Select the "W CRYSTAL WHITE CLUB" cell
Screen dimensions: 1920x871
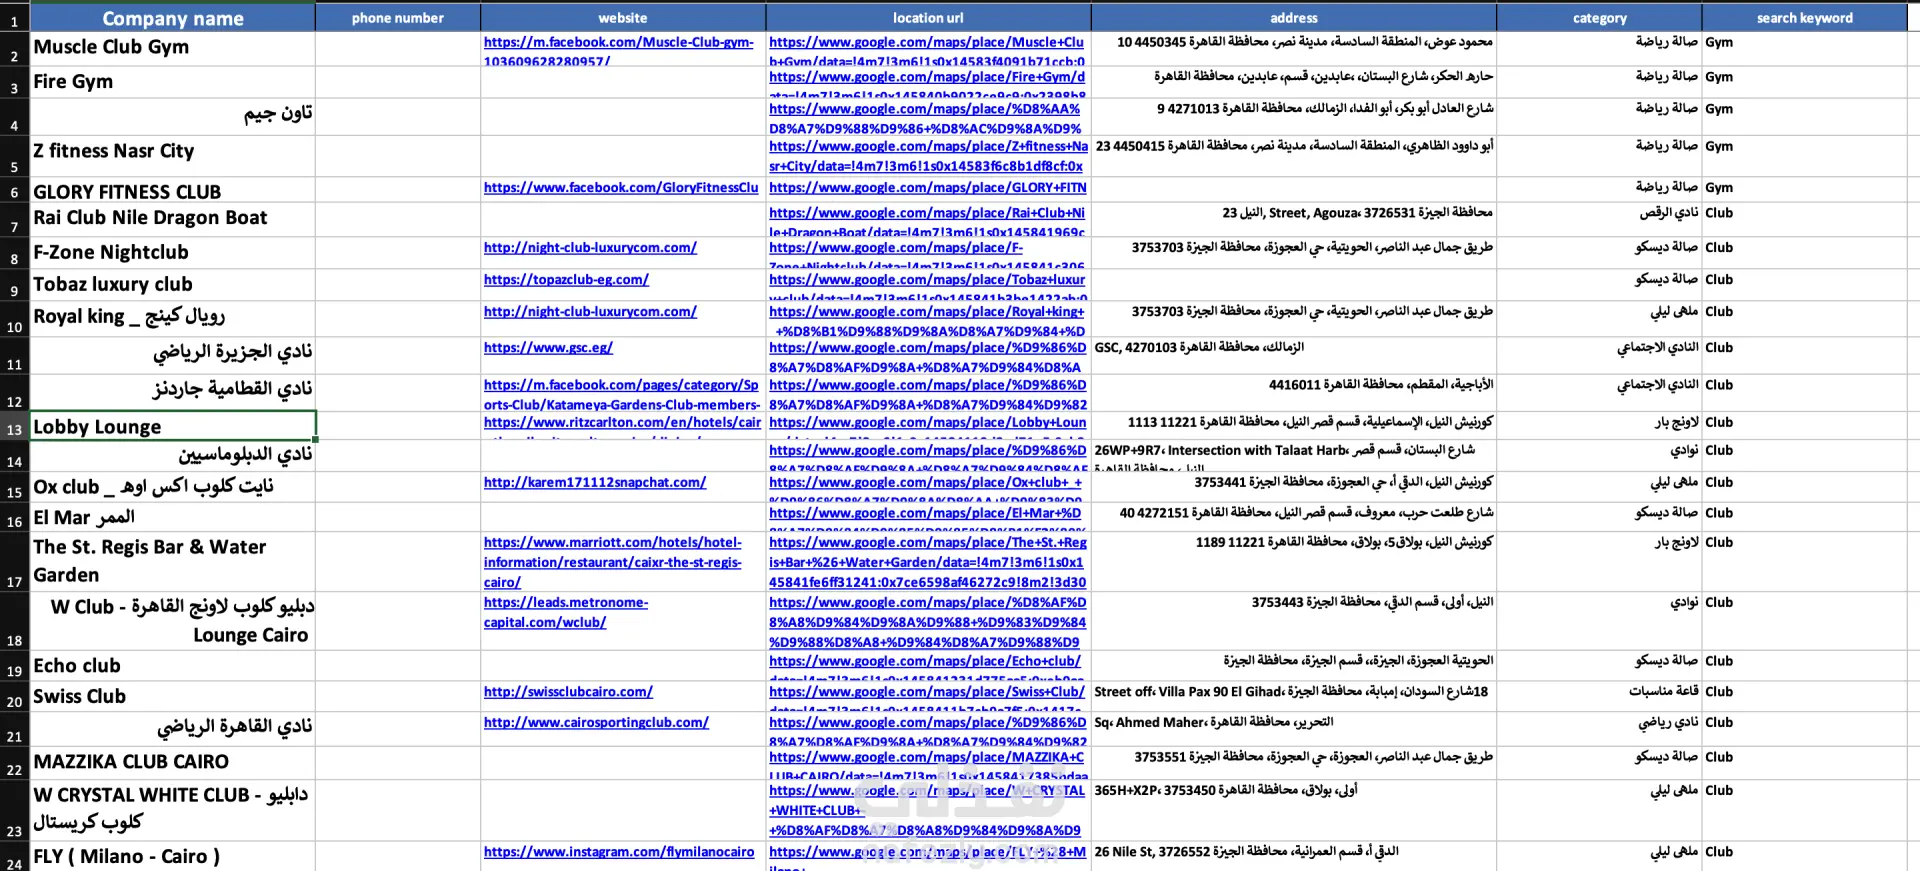pyautogui.click(x=173, y=810)
